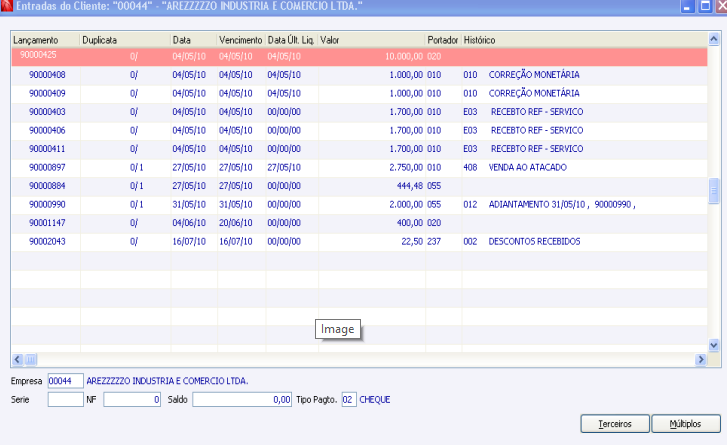Click the Múltiplos button
The height and width of the screenshot is (445, 727).
[x=686, y=424]
